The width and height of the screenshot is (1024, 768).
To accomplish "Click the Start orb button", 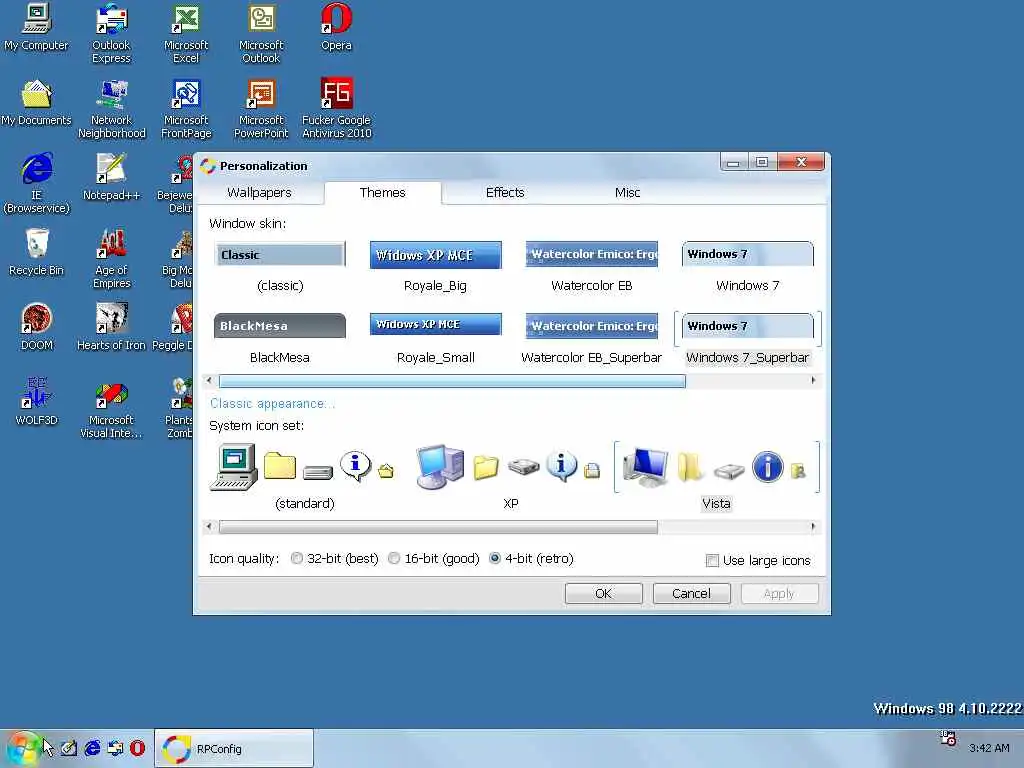I will click(22, 748).
